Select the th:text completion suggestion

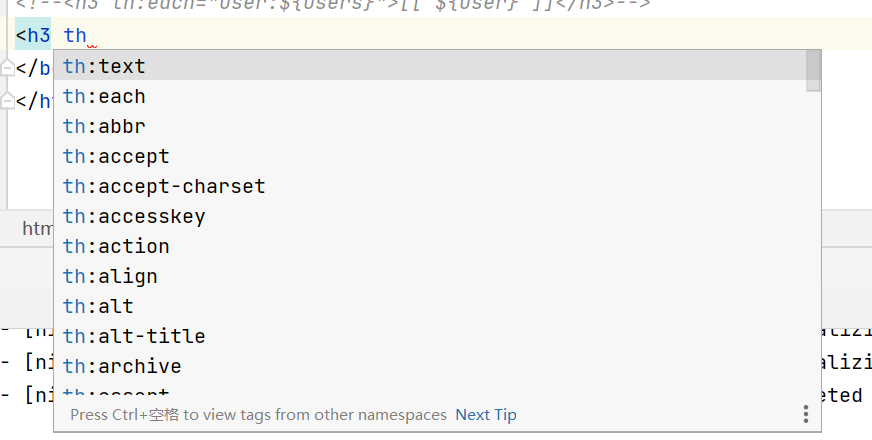430,66
